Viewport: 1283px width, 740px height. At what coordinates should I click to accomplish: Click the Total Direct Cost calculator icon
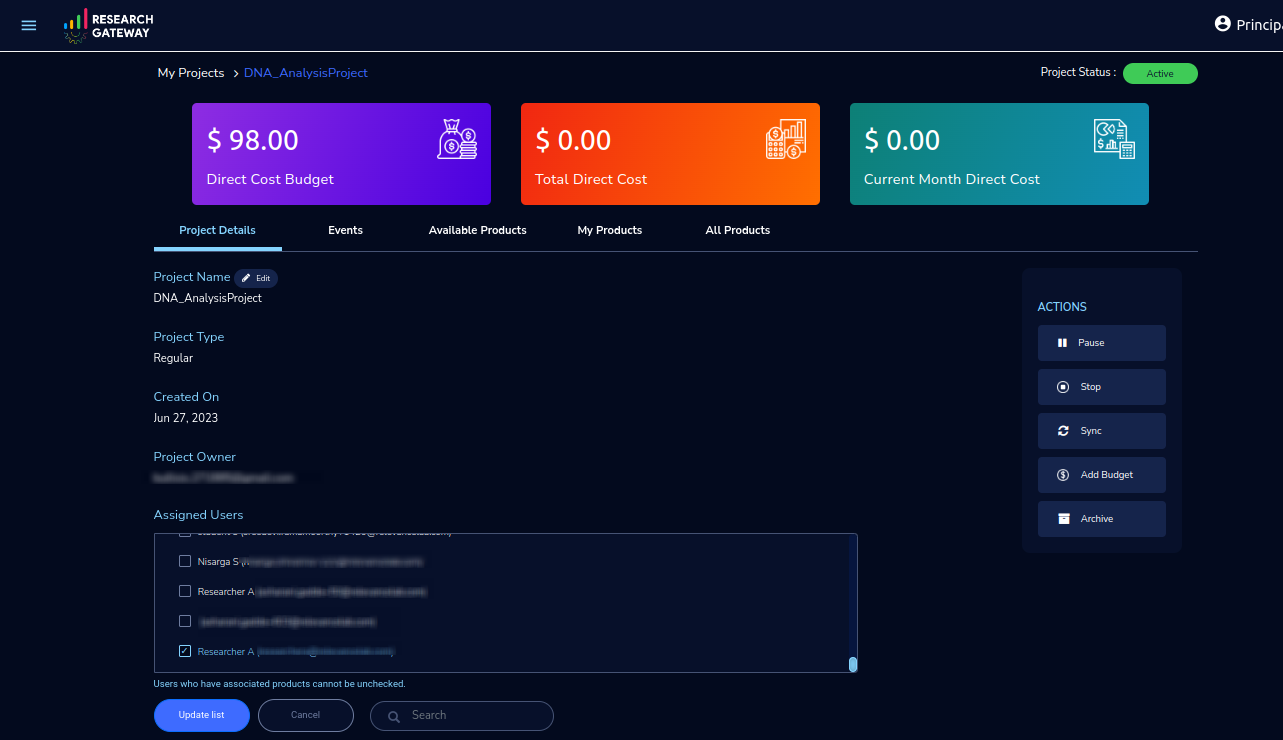(x=786, y=139)
